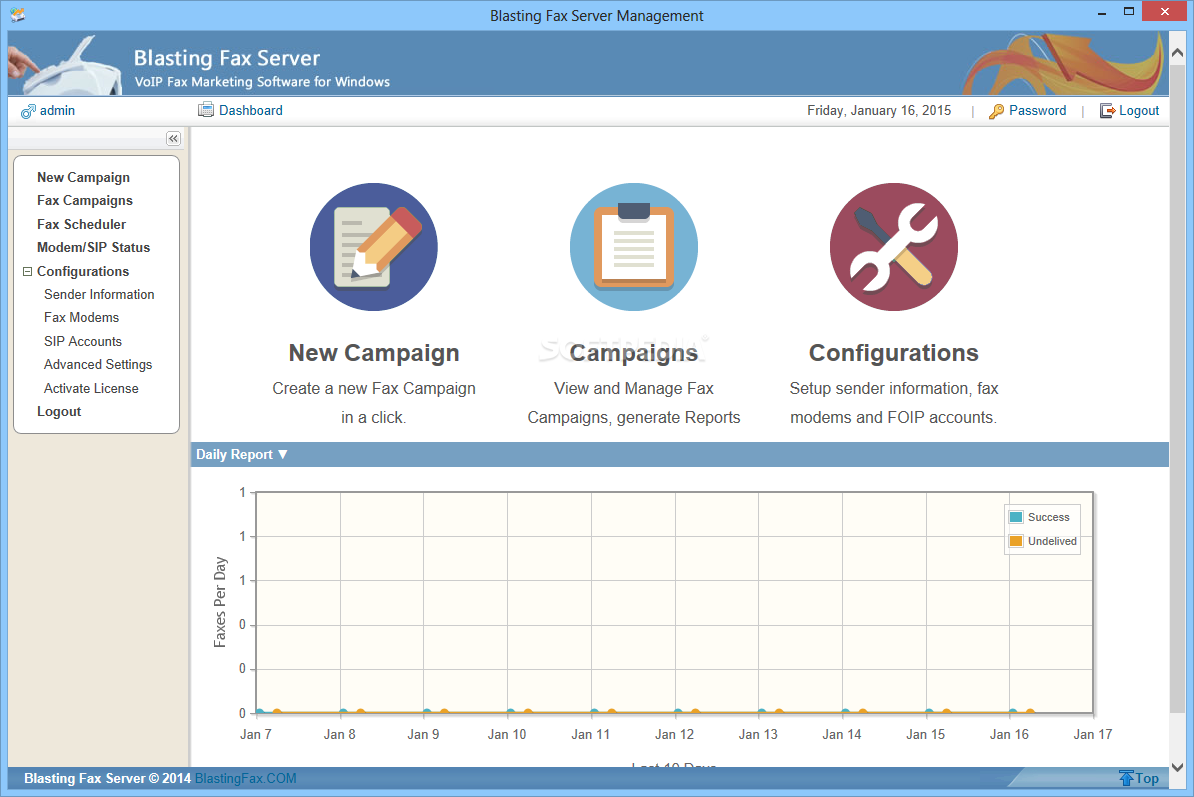Click the Dashboard page icon
Viewport: 1194px width, 797px height.
pyautogui.click(x=206, y=110)
